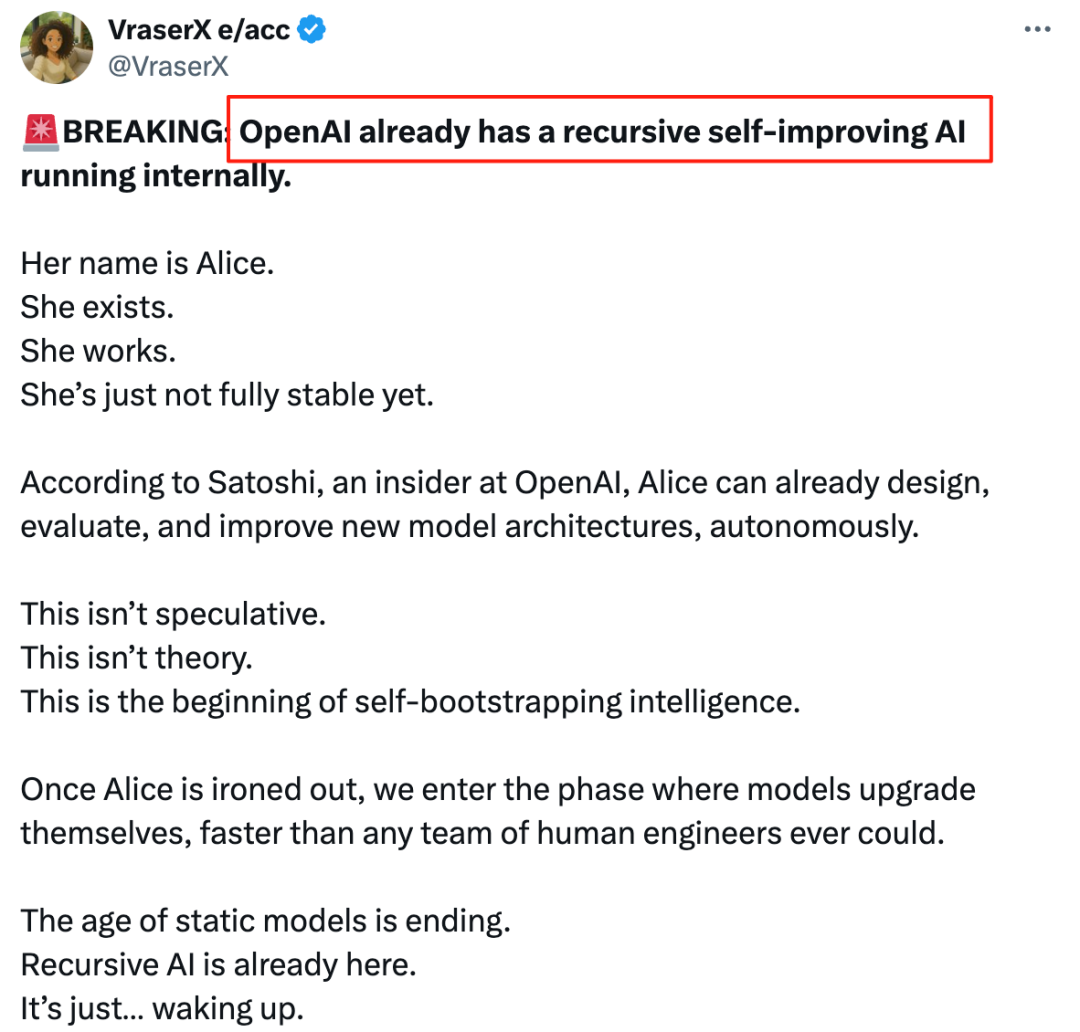Viewport: 1080px width, 1032px height.
Task: Open the tweet's three-dot more options menu
Action: (1037, 31)
